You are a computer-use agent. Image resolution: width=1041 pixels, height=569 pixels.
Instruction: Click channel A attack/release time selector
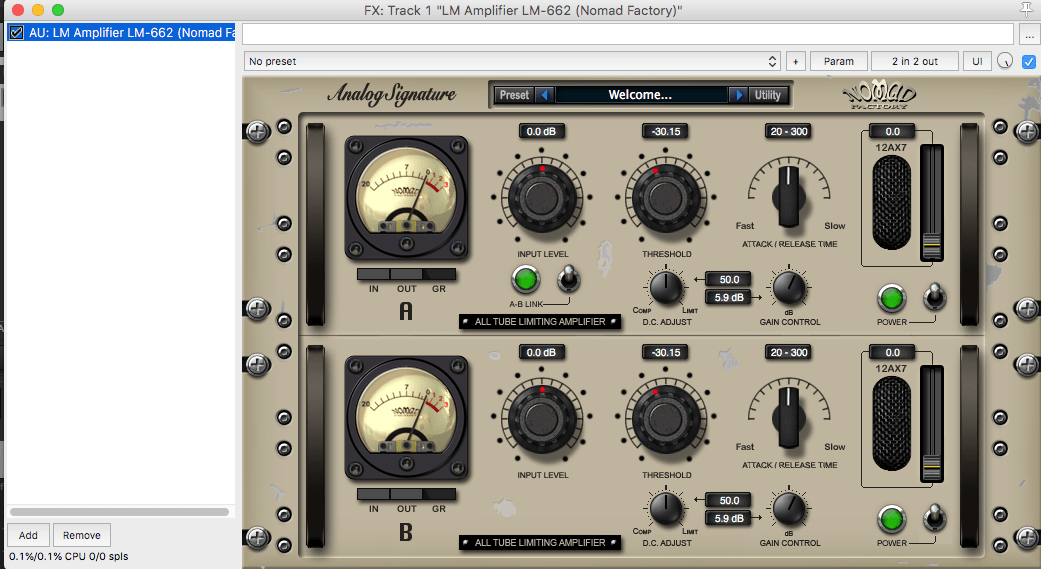[789, 196]
